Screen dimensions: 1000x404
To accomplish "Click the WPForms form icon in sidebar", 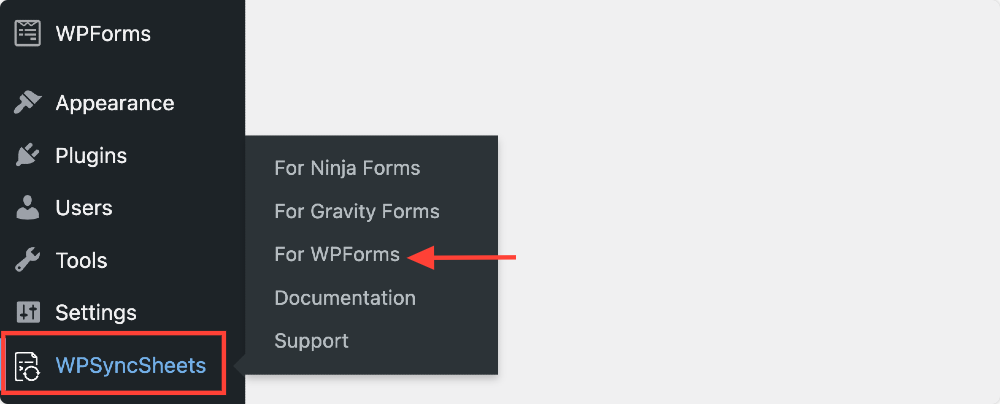I will tap(27, 33).
